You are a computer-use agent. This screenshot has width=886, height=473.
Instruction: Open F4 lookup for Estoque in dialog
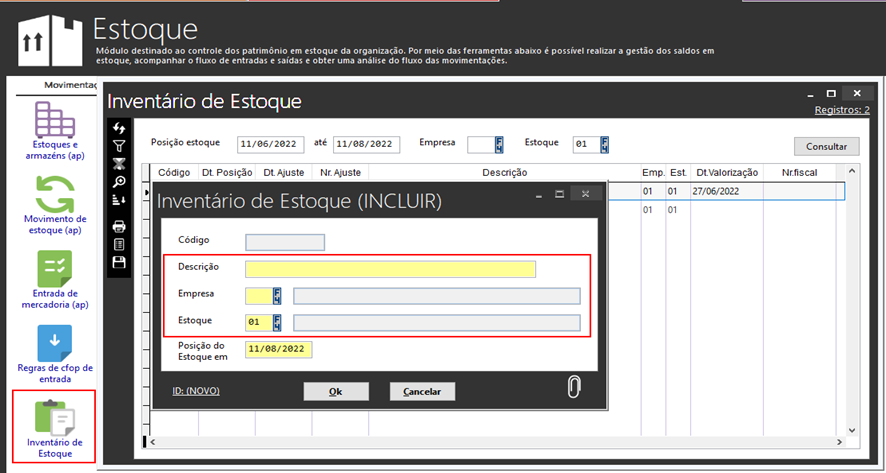(277, 322)
